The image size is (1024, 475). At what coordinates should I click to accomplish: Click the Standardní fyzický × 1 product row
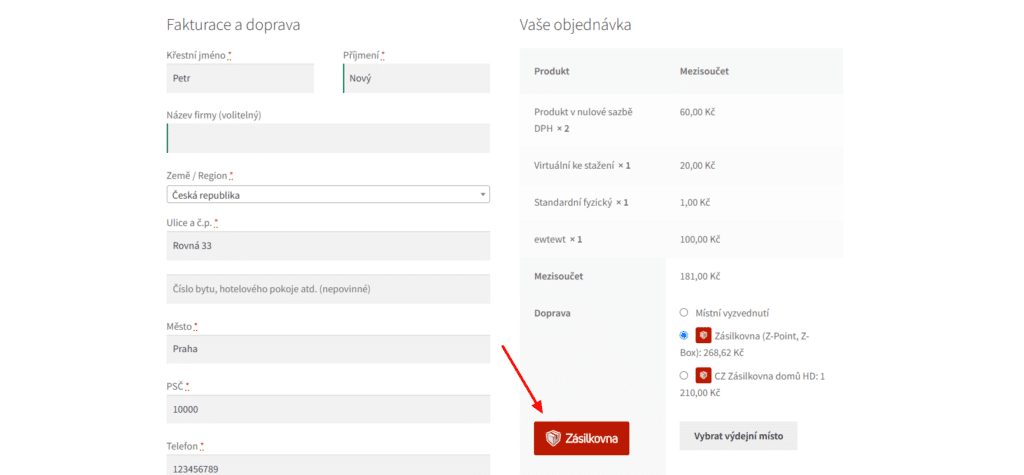click(681, 203)
